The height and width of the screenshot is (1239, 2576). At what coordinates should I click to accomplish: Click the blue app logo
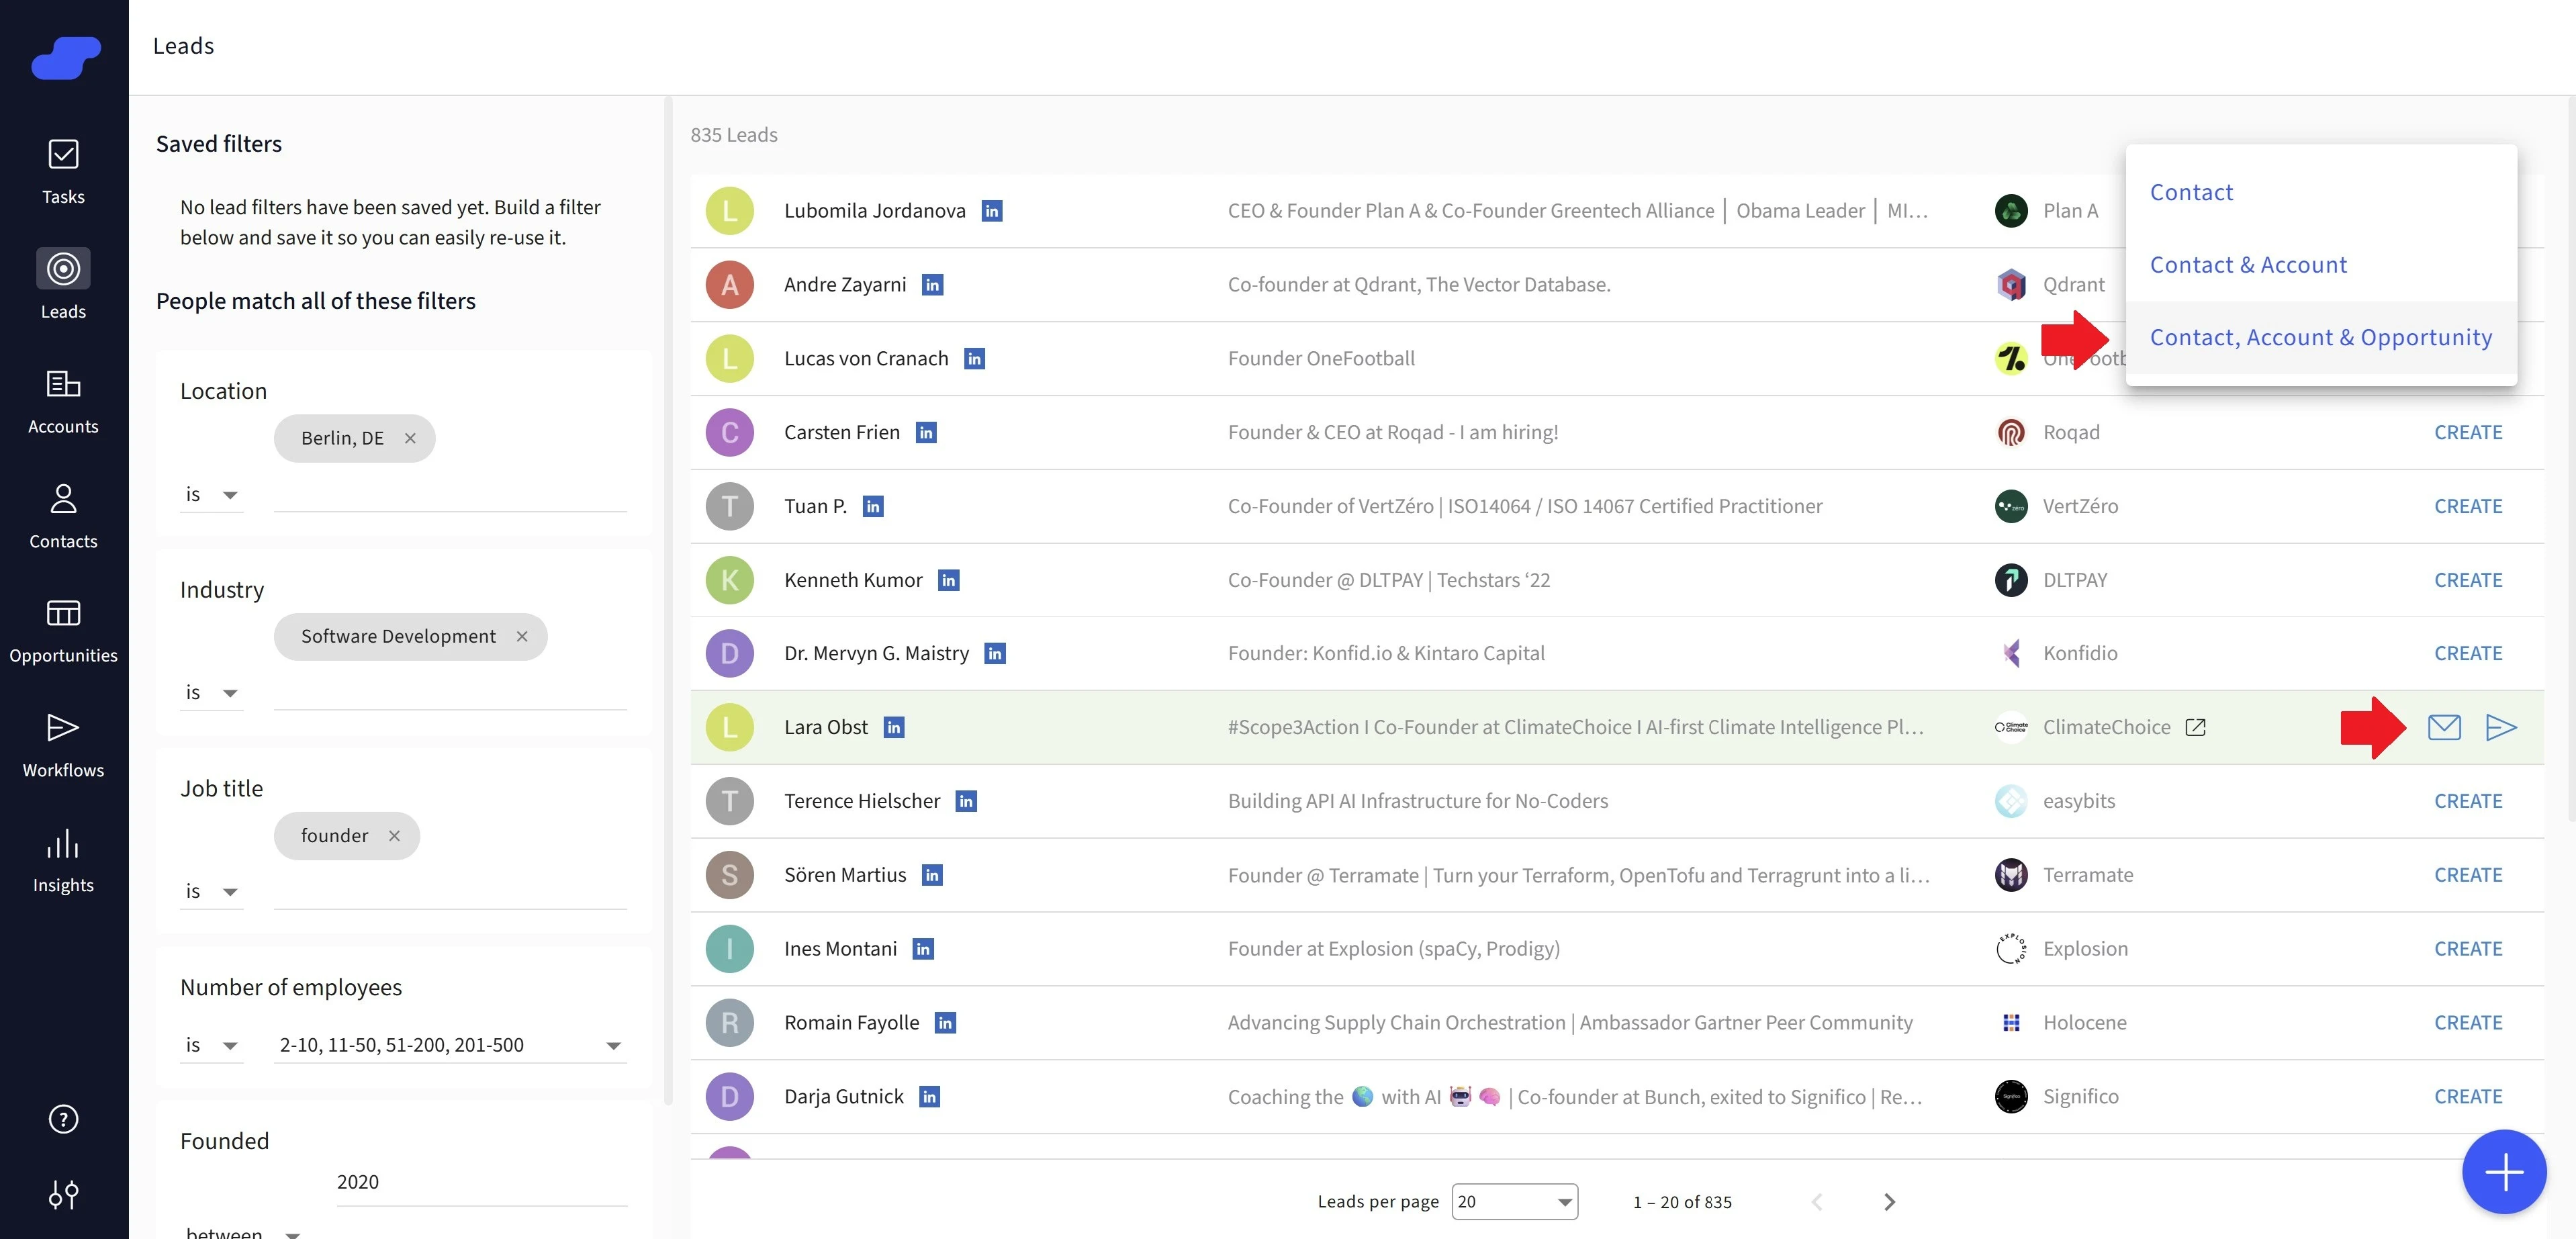click(x=66, y=57)
